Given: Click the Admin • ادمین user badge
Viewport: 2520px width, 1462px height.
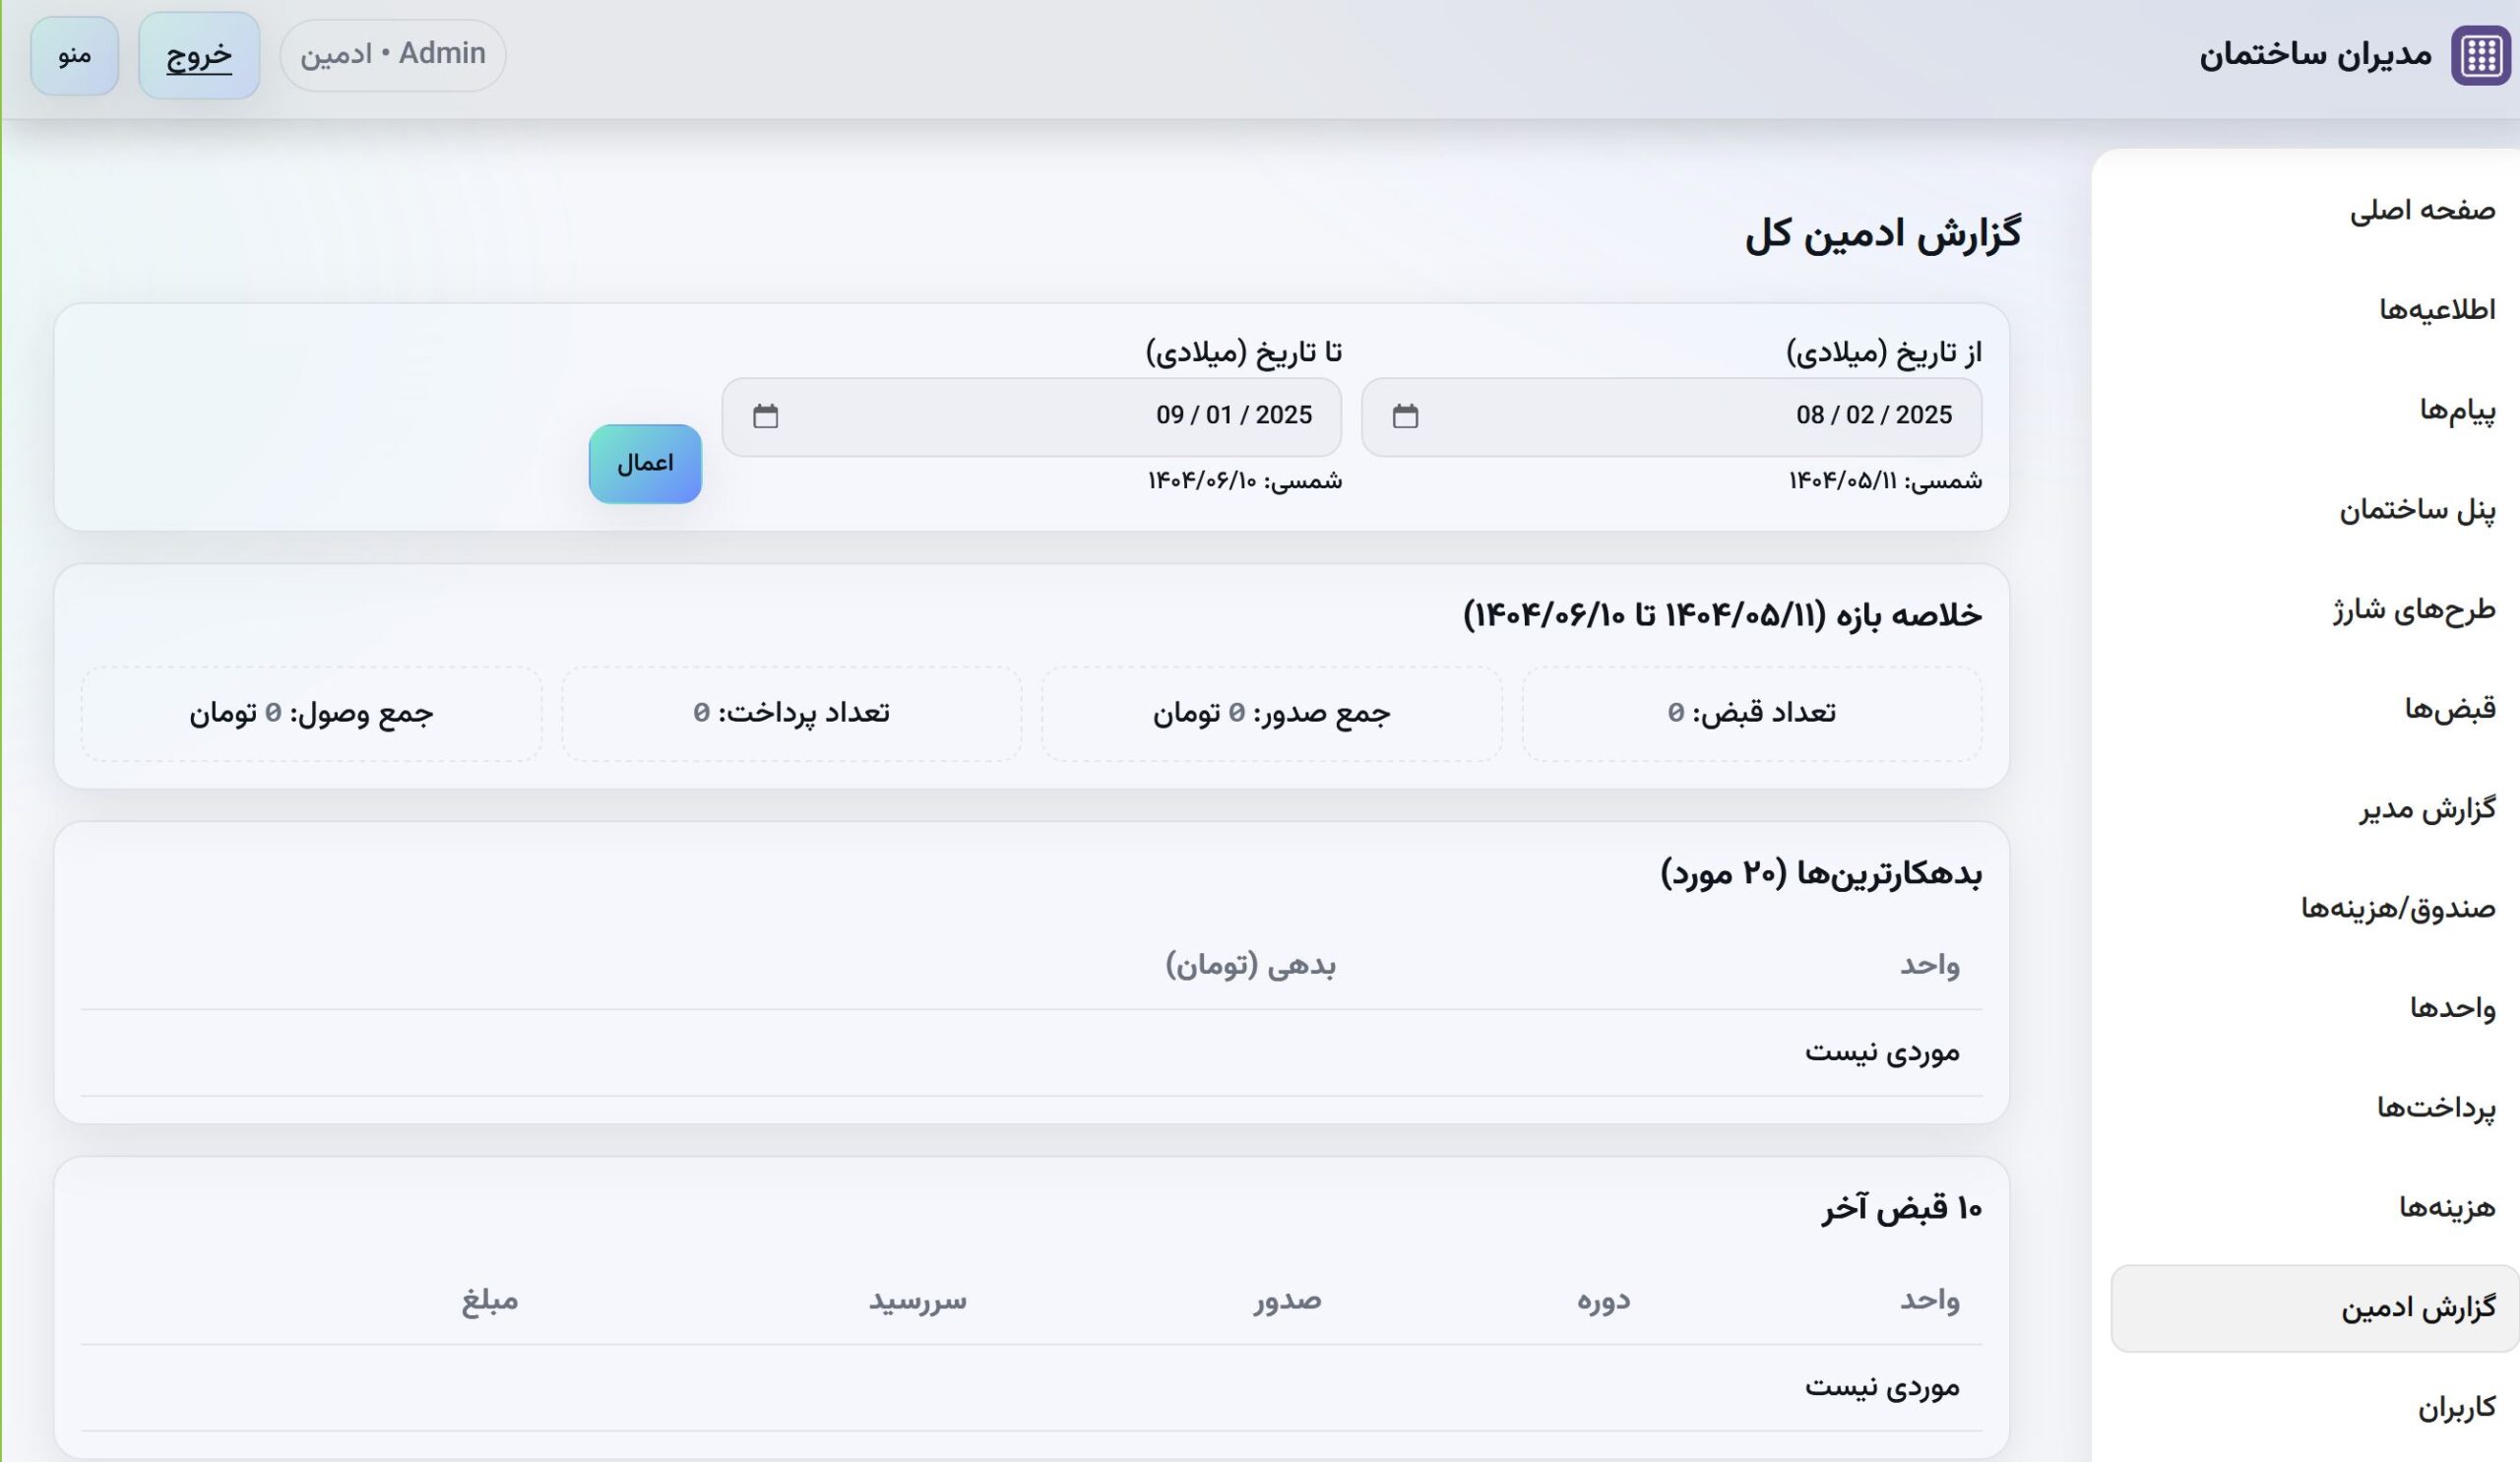Looking at the screenshot, I should pos(393,55).
